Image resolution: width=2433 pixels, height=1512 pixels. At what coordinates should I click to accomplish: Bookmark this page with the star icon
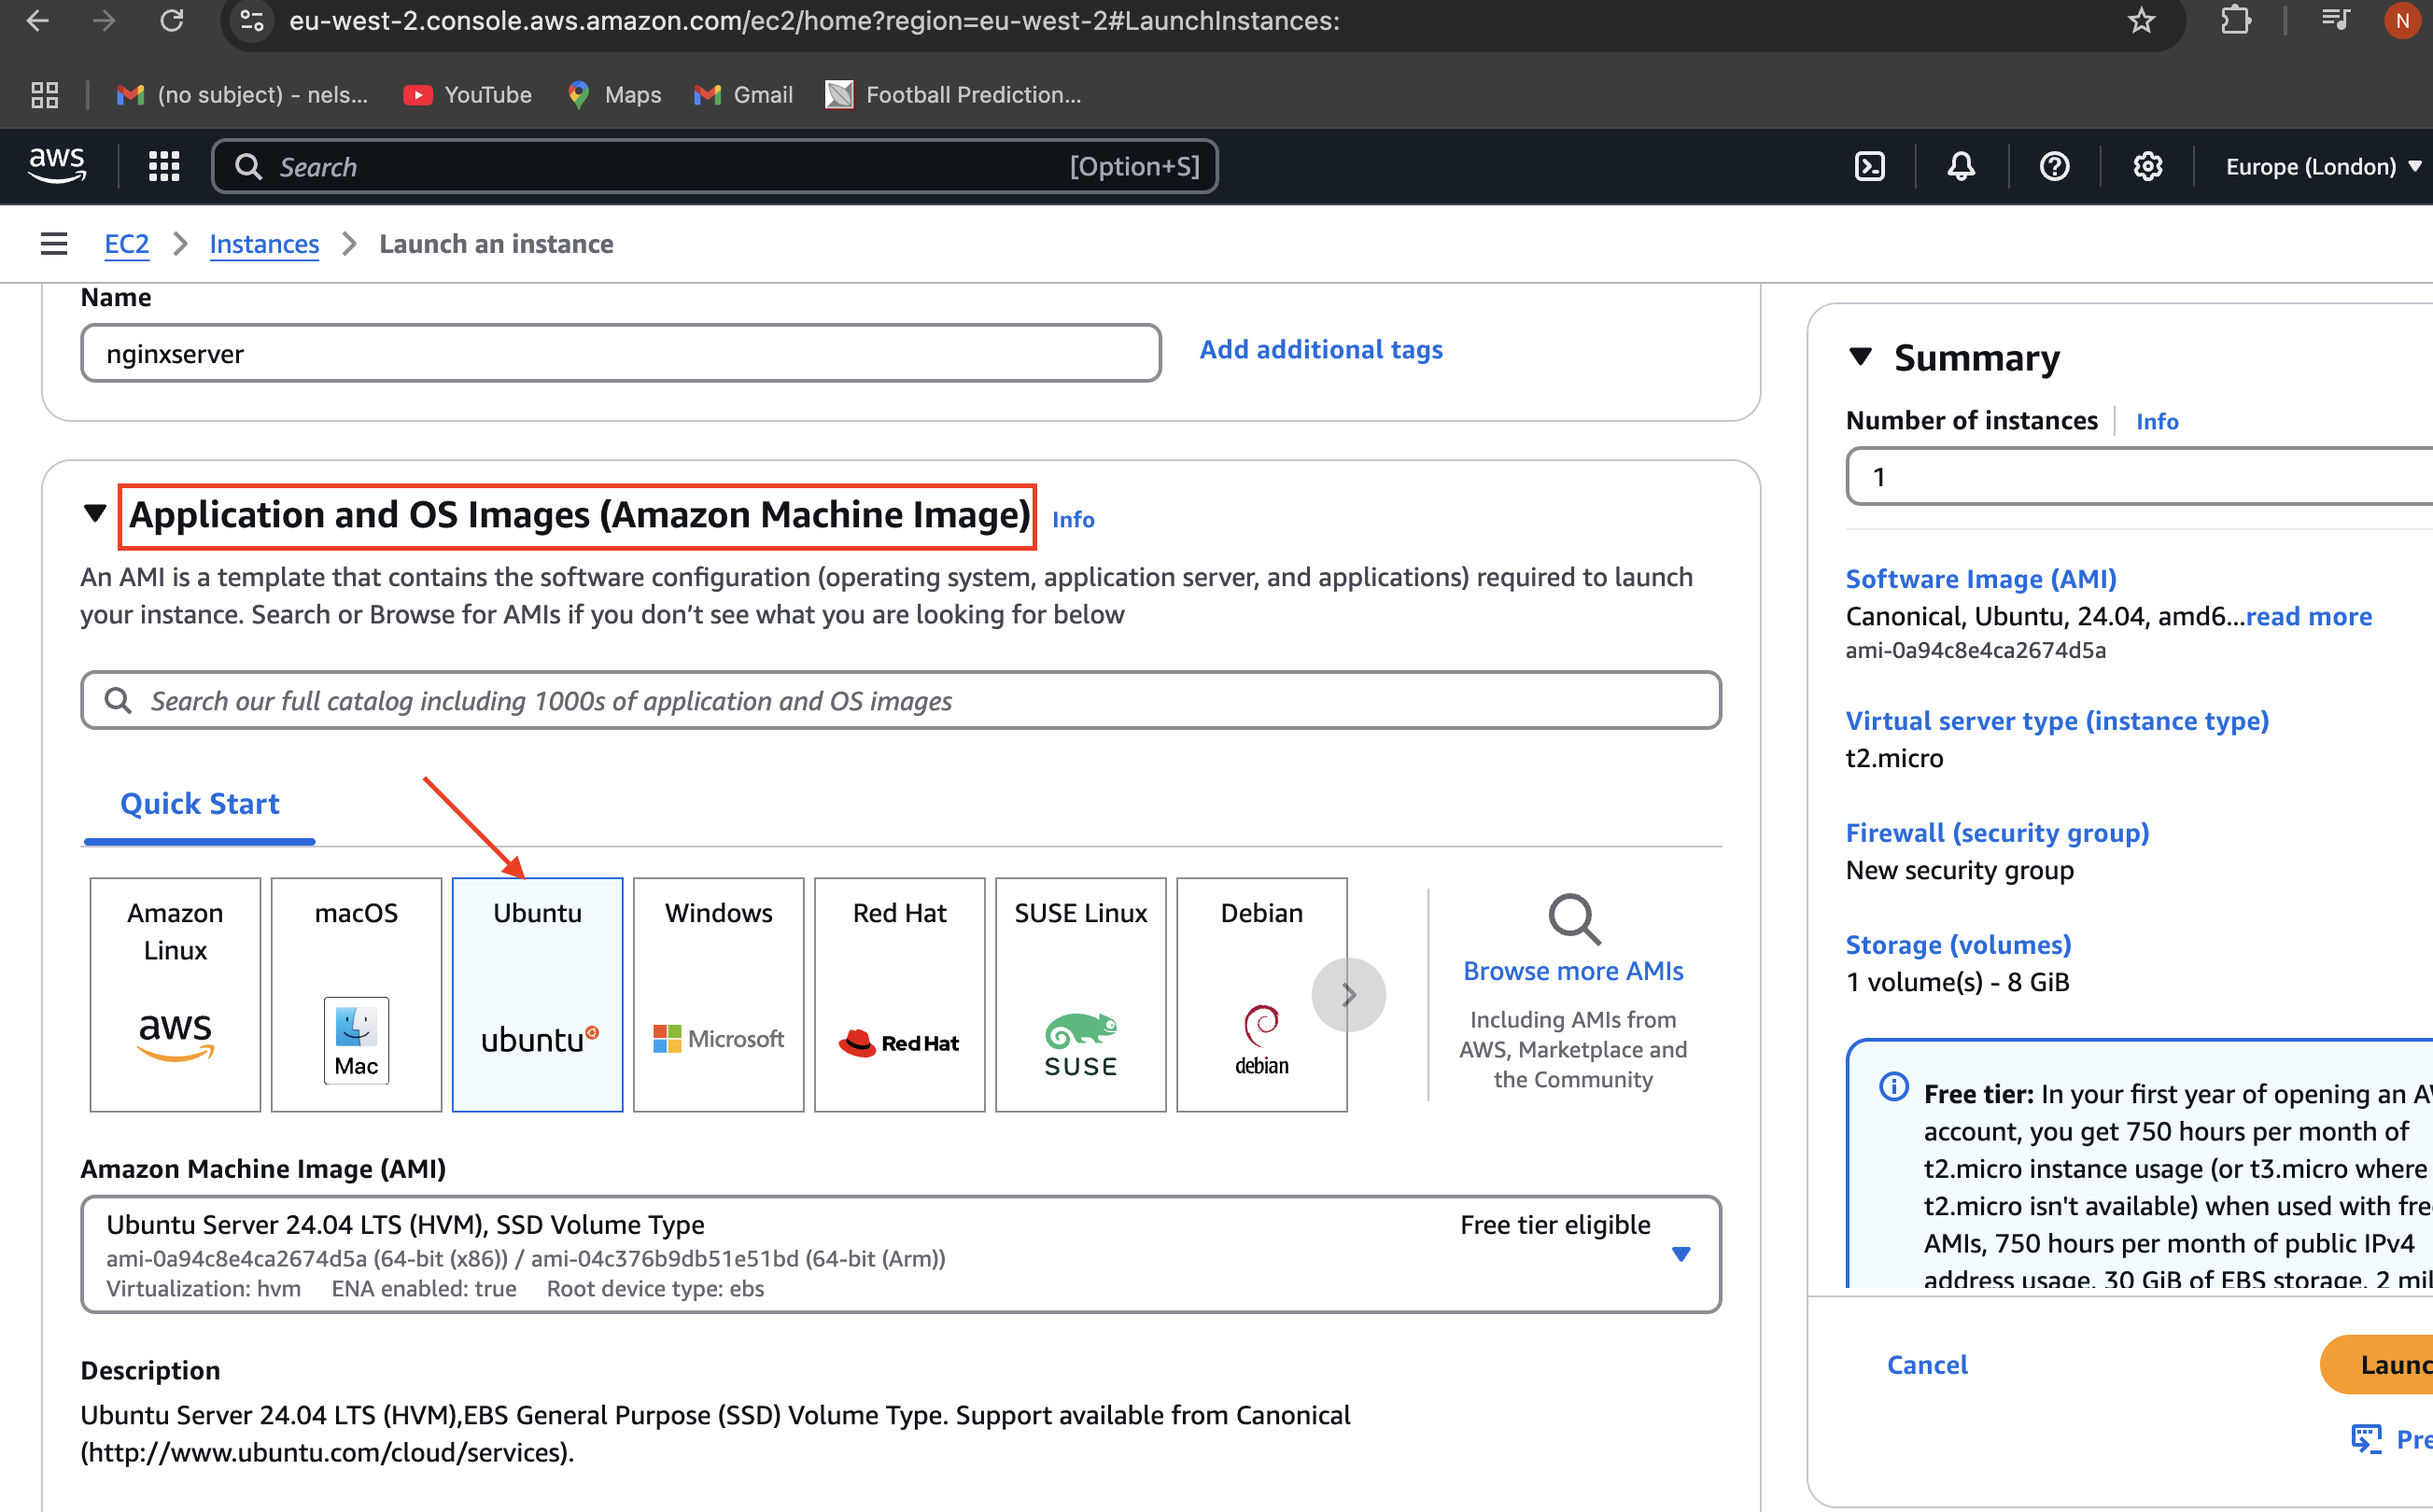pos(2140,21)
